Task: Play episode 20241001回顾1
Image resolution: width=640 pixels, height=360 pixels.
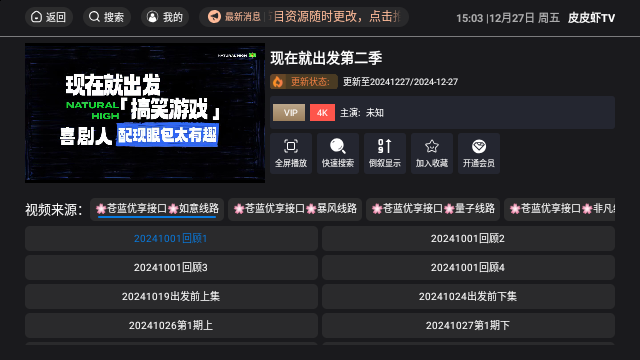Action: click(171, 238)
